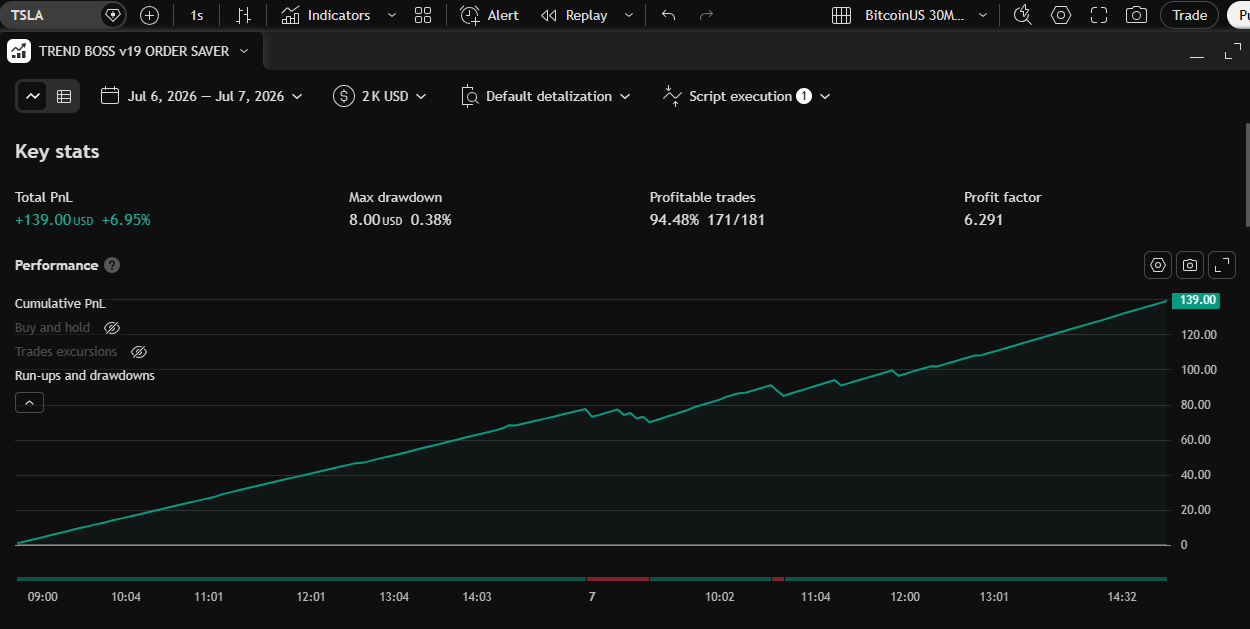The width and height of the screenshot is (1250, 629).
Task: Switch to the table list view
Action: click(x=64, y=96)
